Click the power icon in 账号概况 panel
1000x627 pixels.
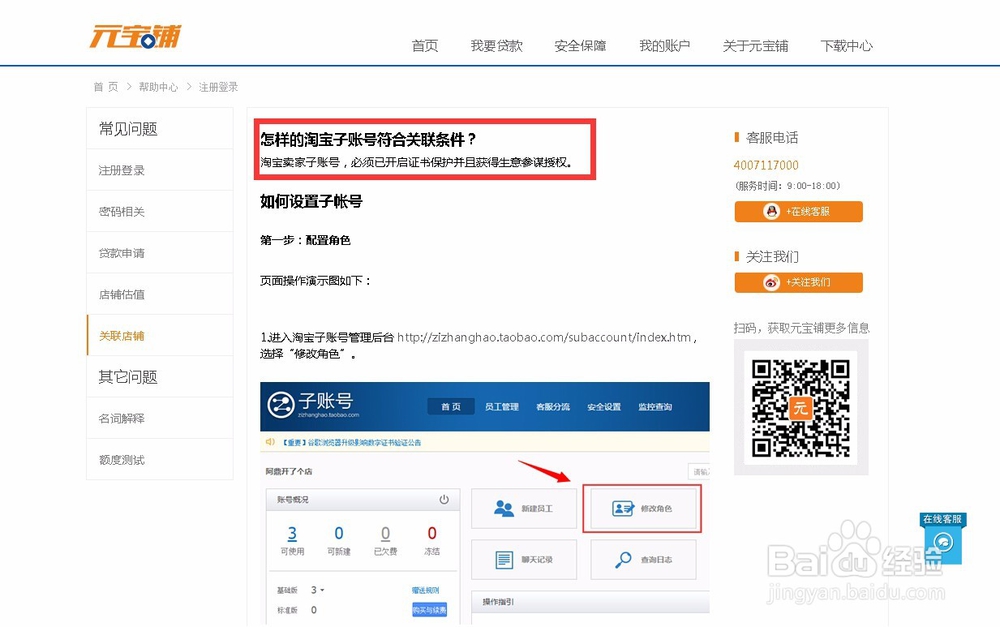444,499
